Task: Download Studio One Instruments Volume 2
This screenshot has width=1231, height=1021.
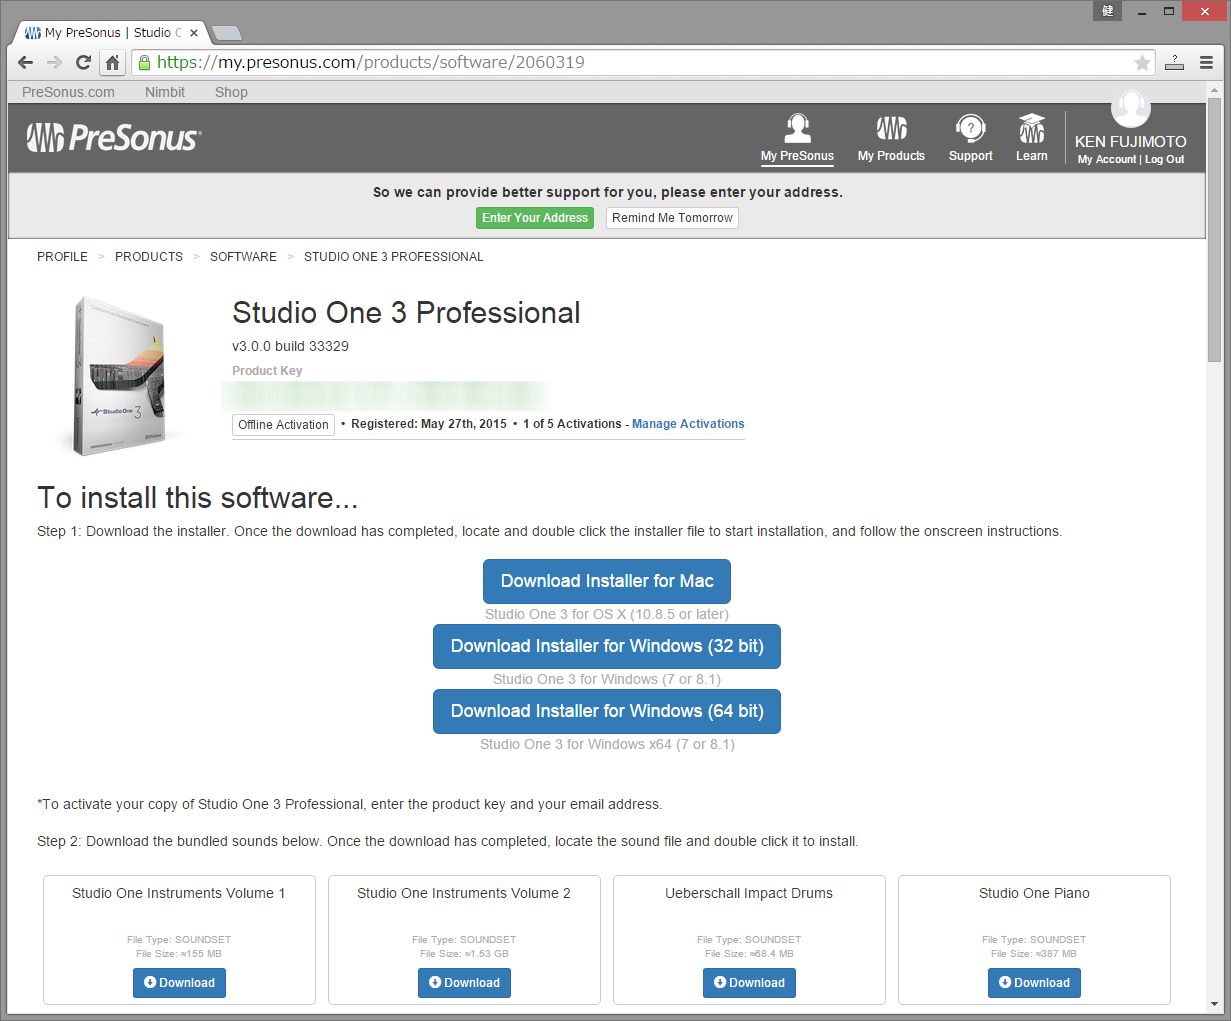Action: pyautogui.click(x=464, y=983)
